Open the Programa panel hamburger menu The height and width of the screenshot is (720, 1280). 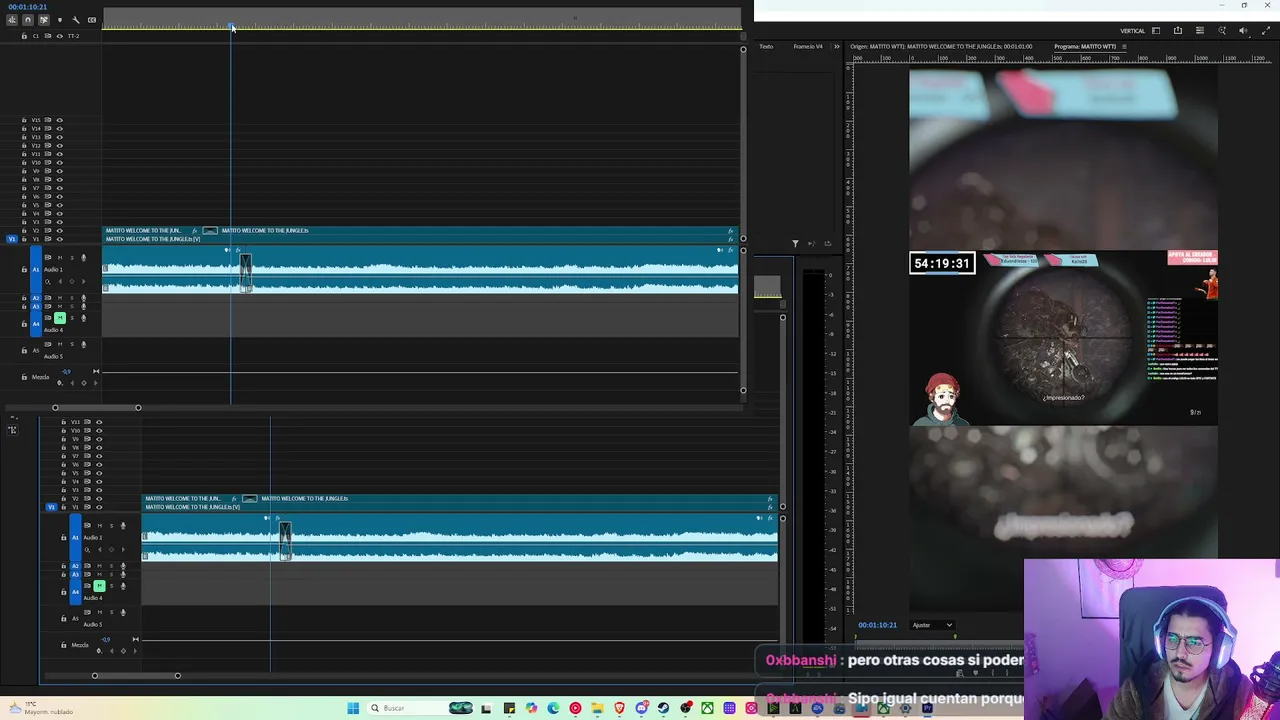1124,46
